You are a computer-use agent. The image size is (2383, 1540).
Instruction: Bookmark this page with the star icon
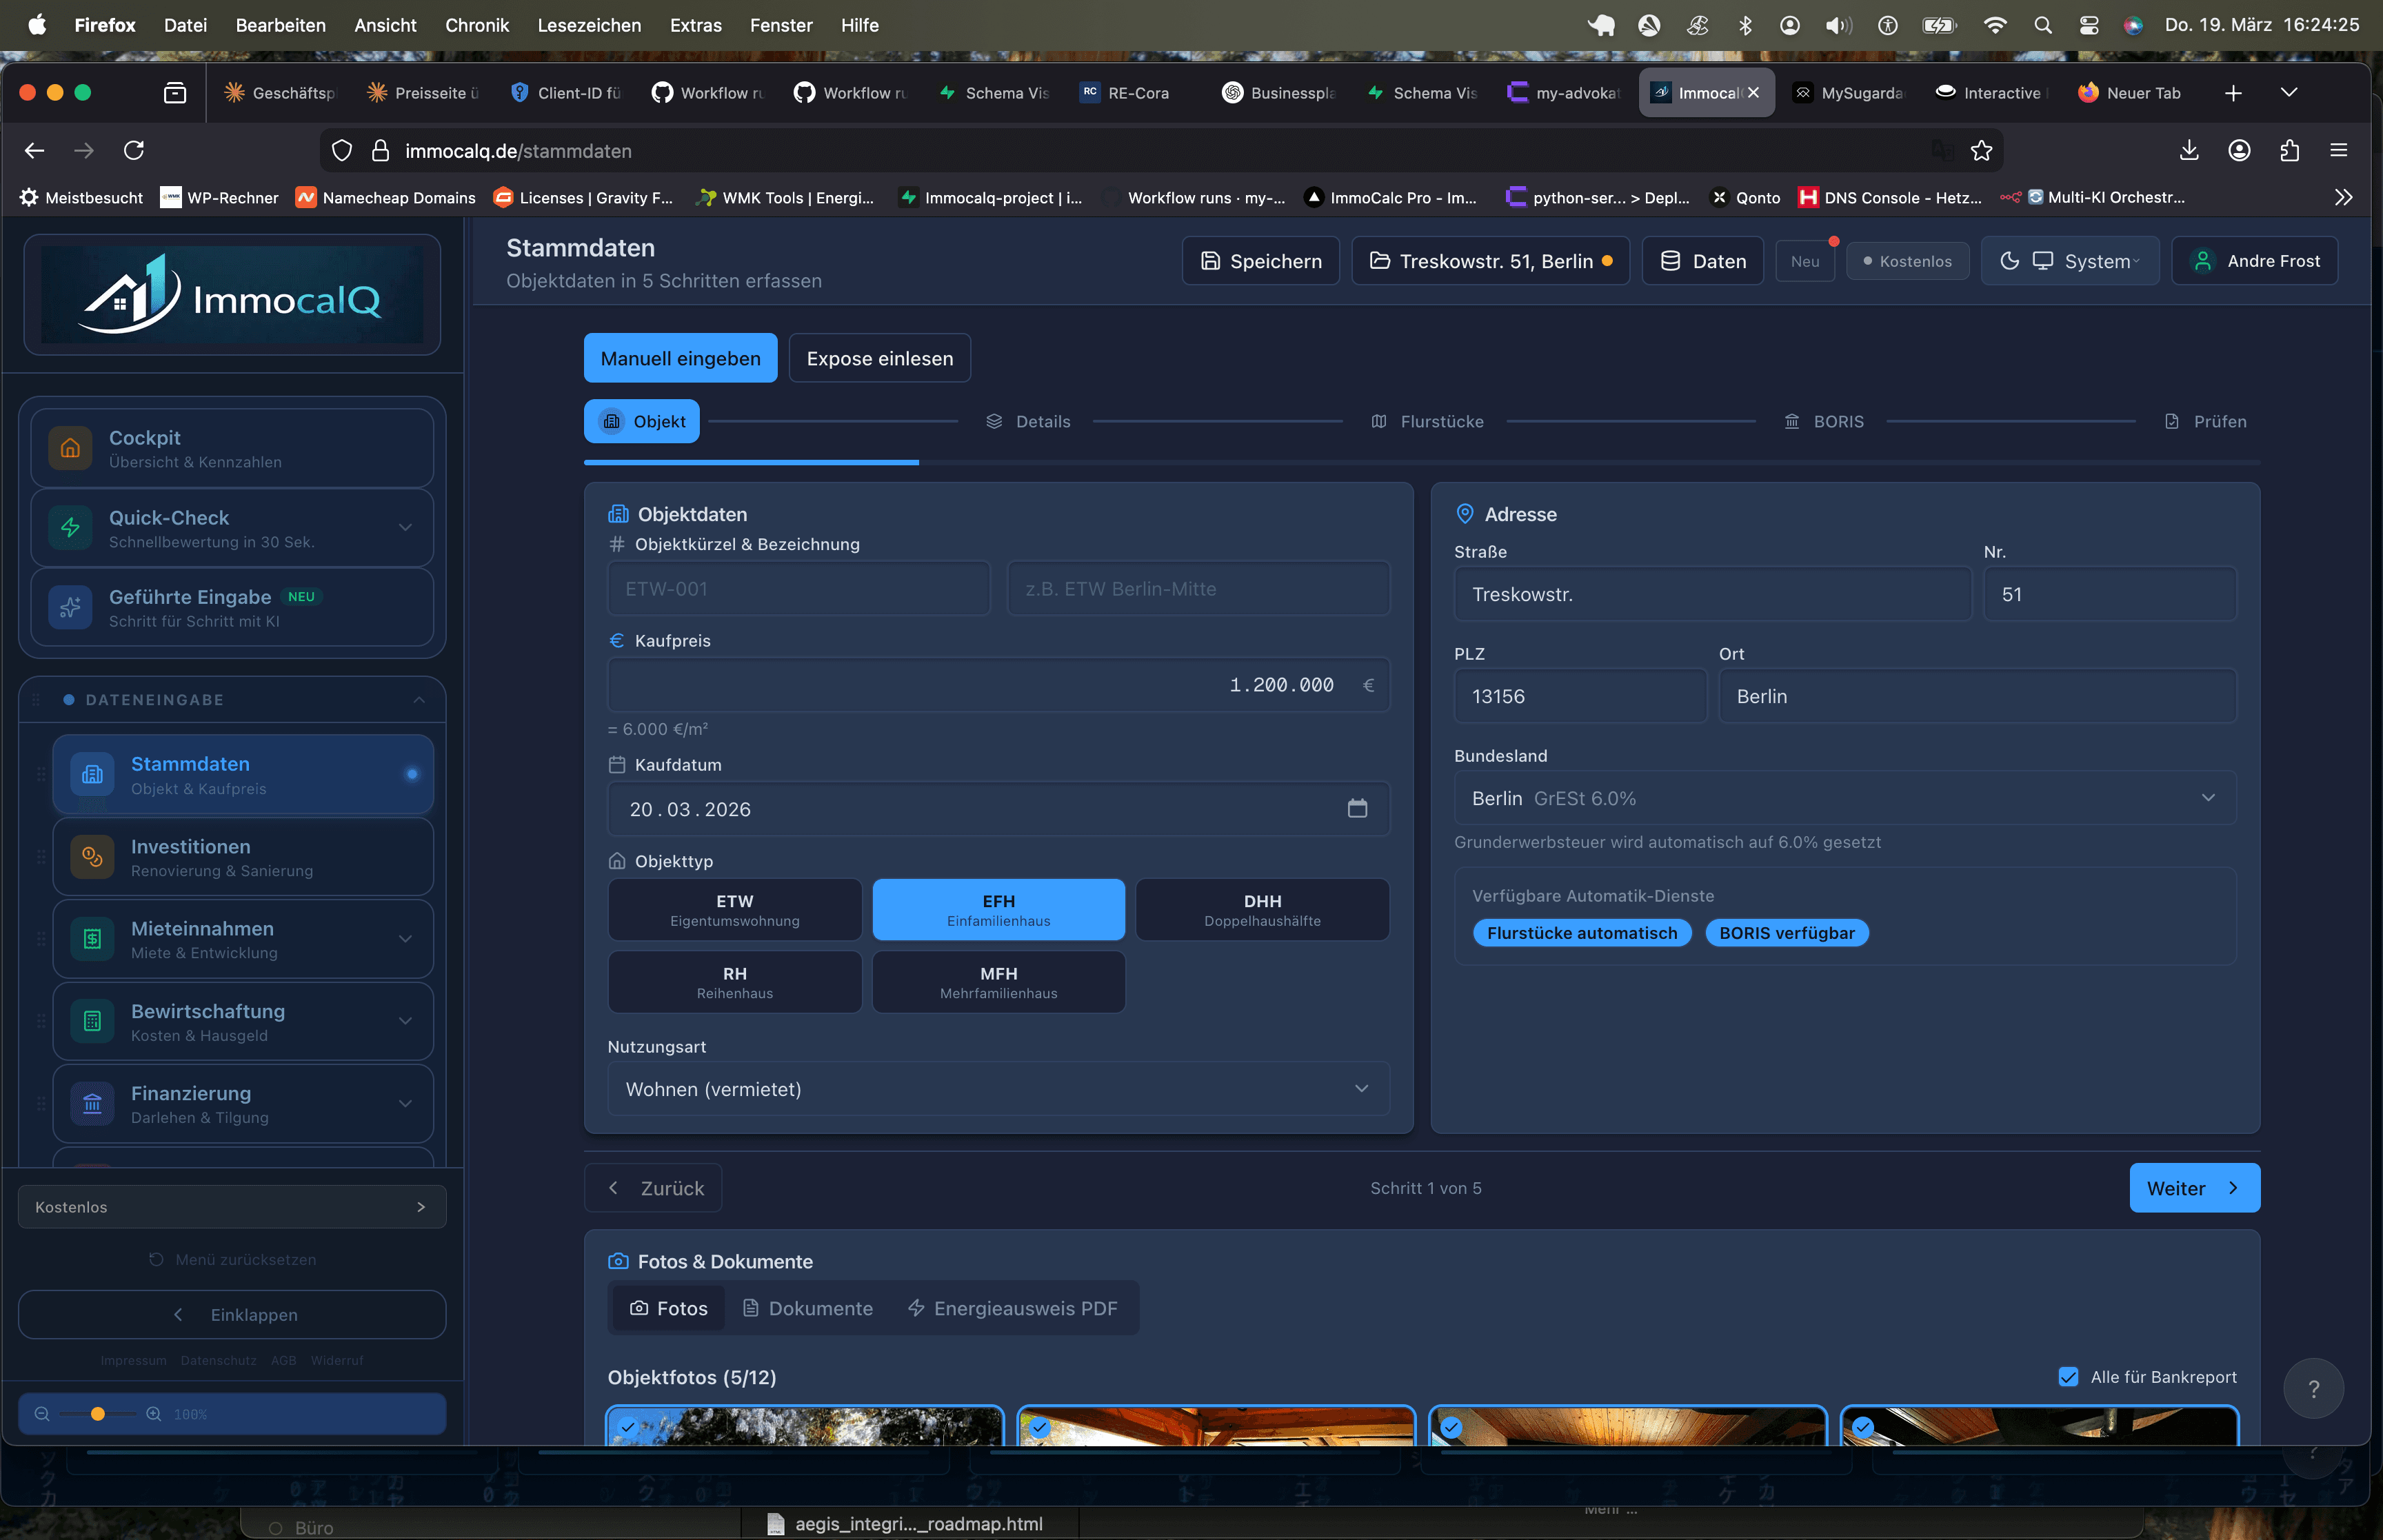click(x=1981, y=151)
